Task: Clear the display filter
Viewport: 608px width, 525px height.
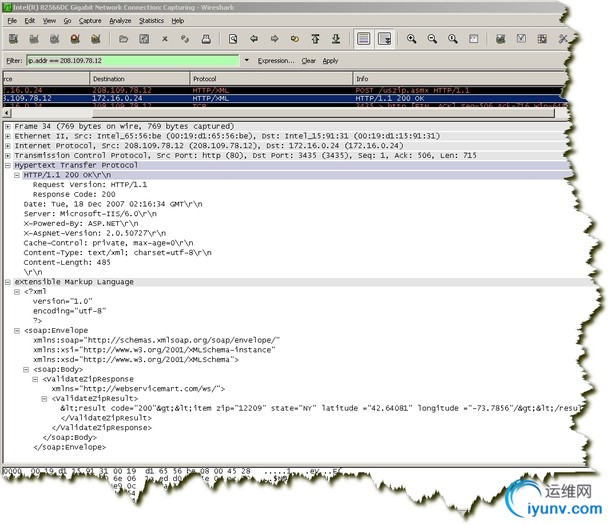Action: tap(309, 60)
